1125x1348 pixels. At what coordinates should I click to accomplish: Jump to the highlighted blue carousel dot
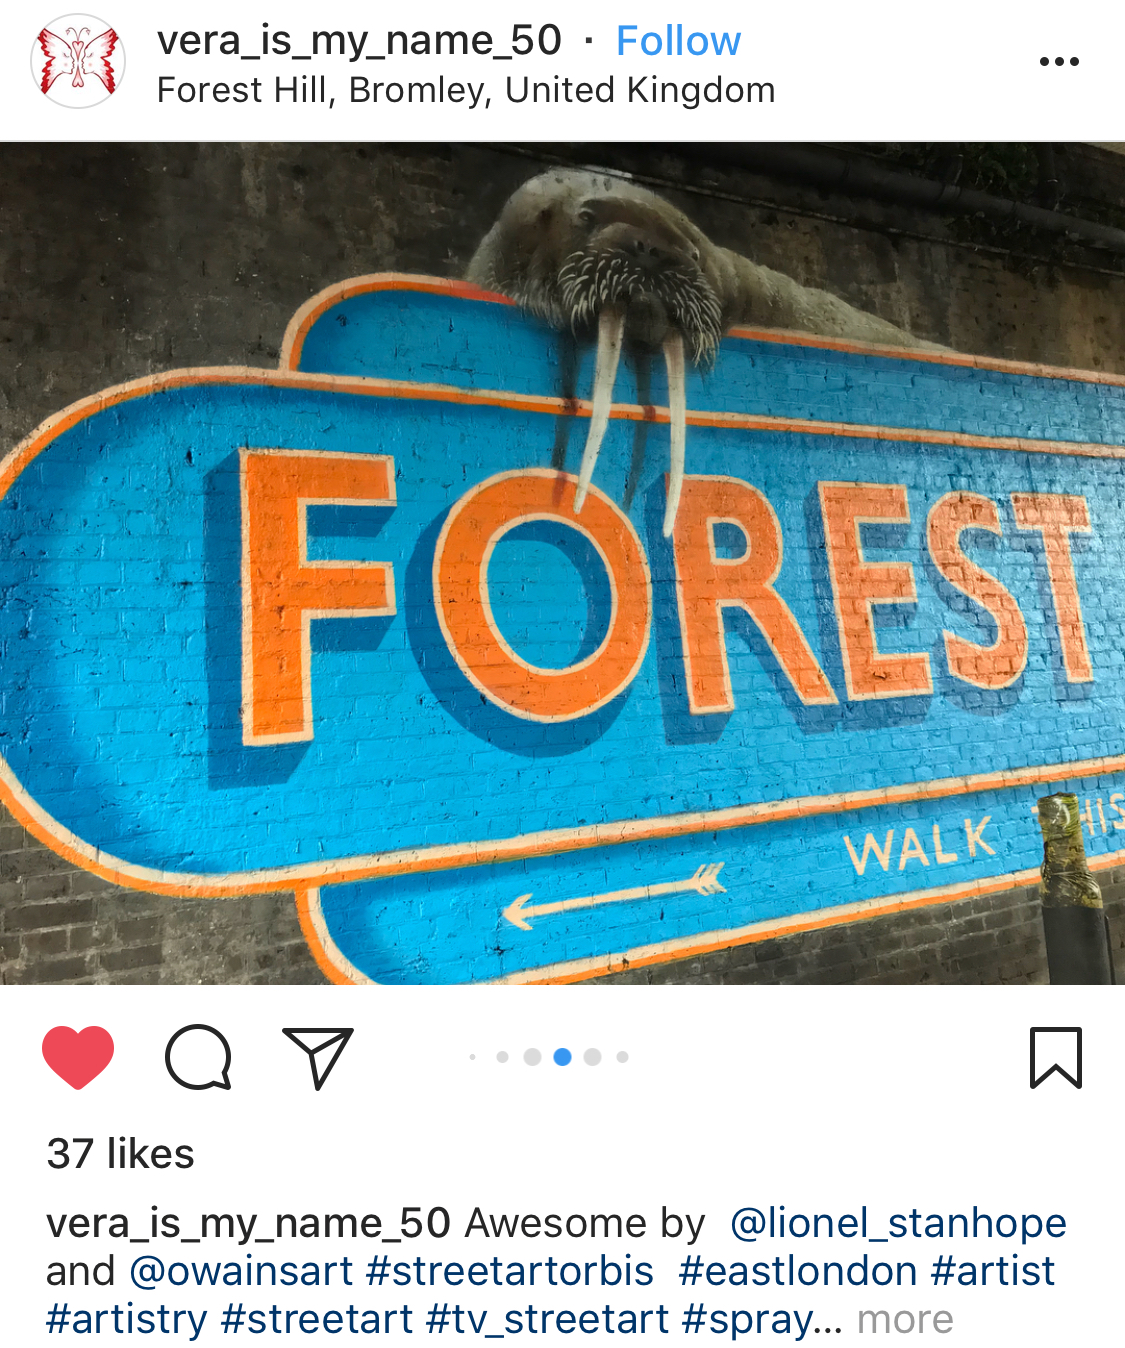(x=562, y=1057)
